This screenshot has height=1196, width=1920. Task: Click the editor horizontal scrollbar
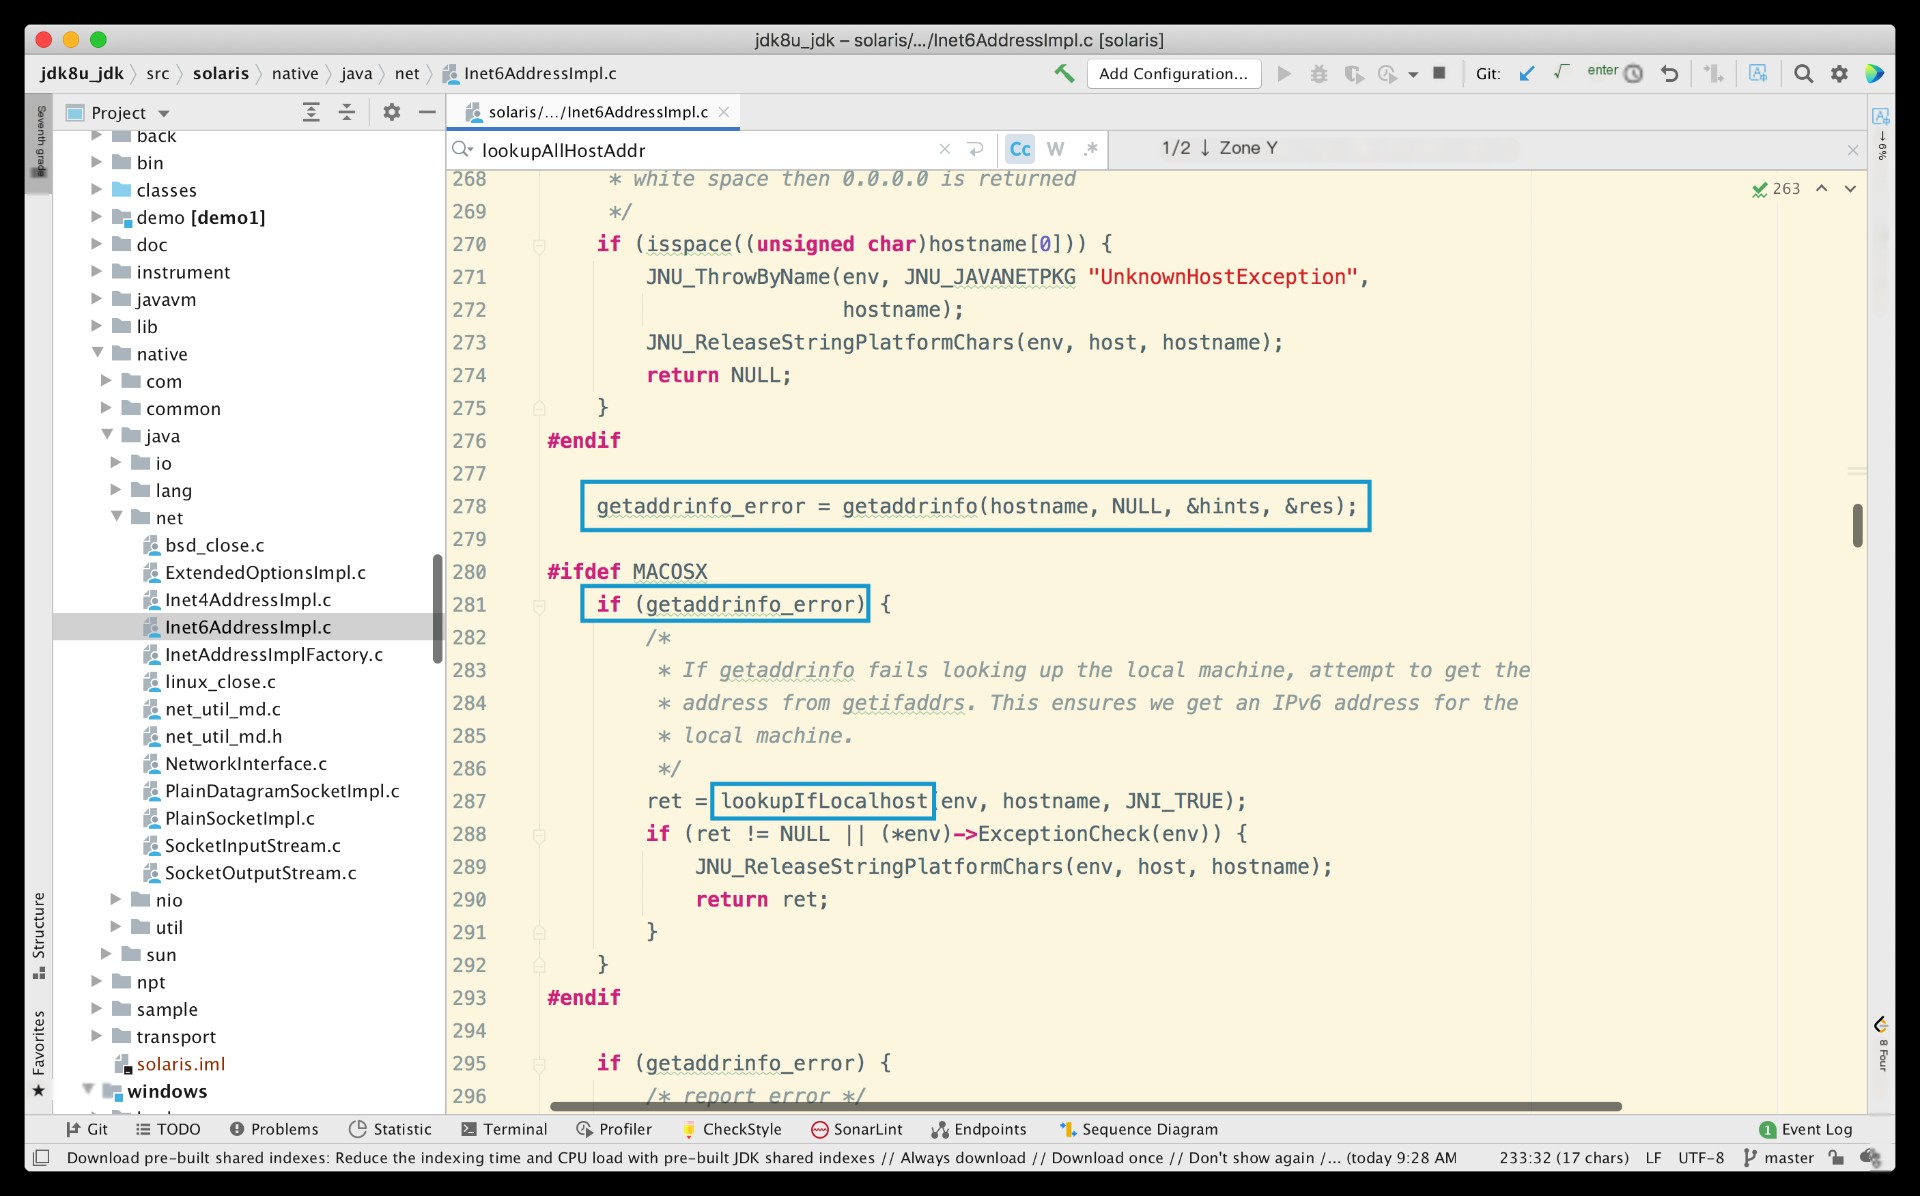tap(1085, 1106)
